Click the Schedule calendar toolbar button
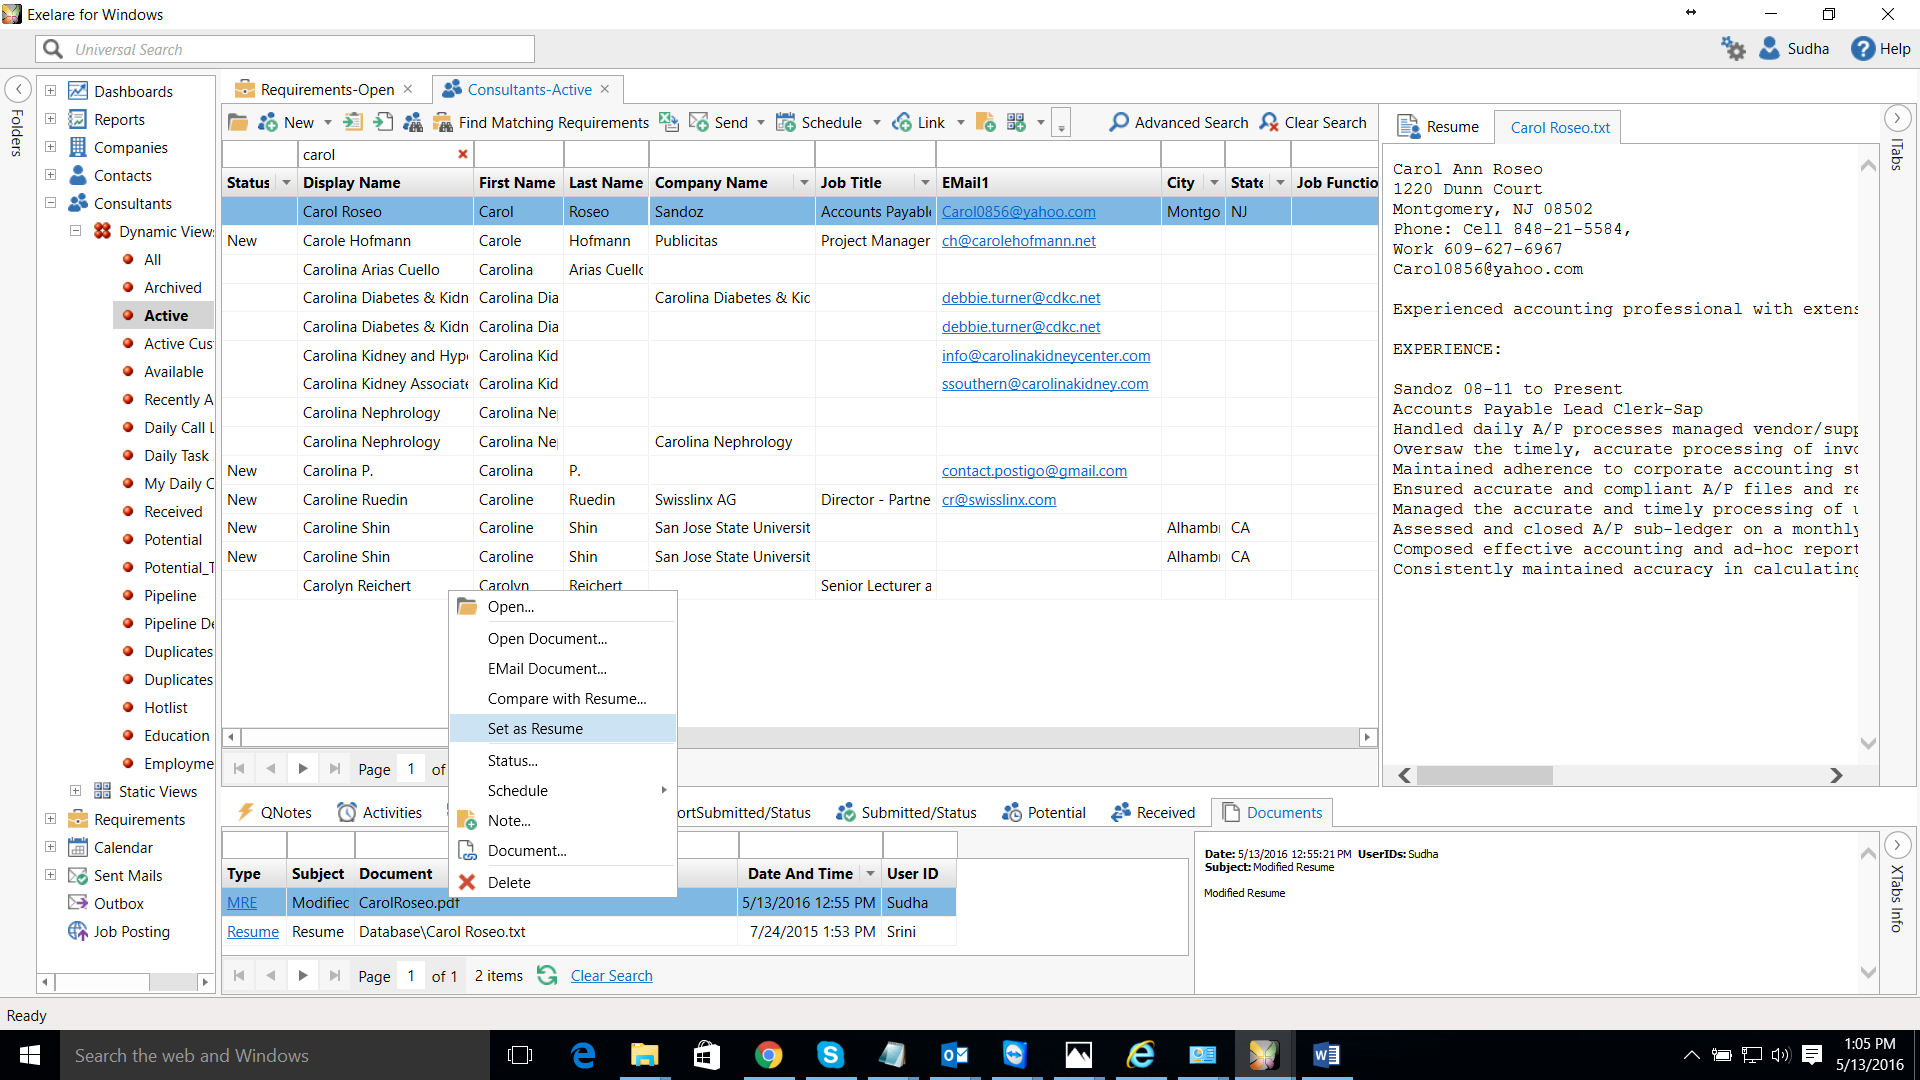The image size is (1920, 1080). 819,122
